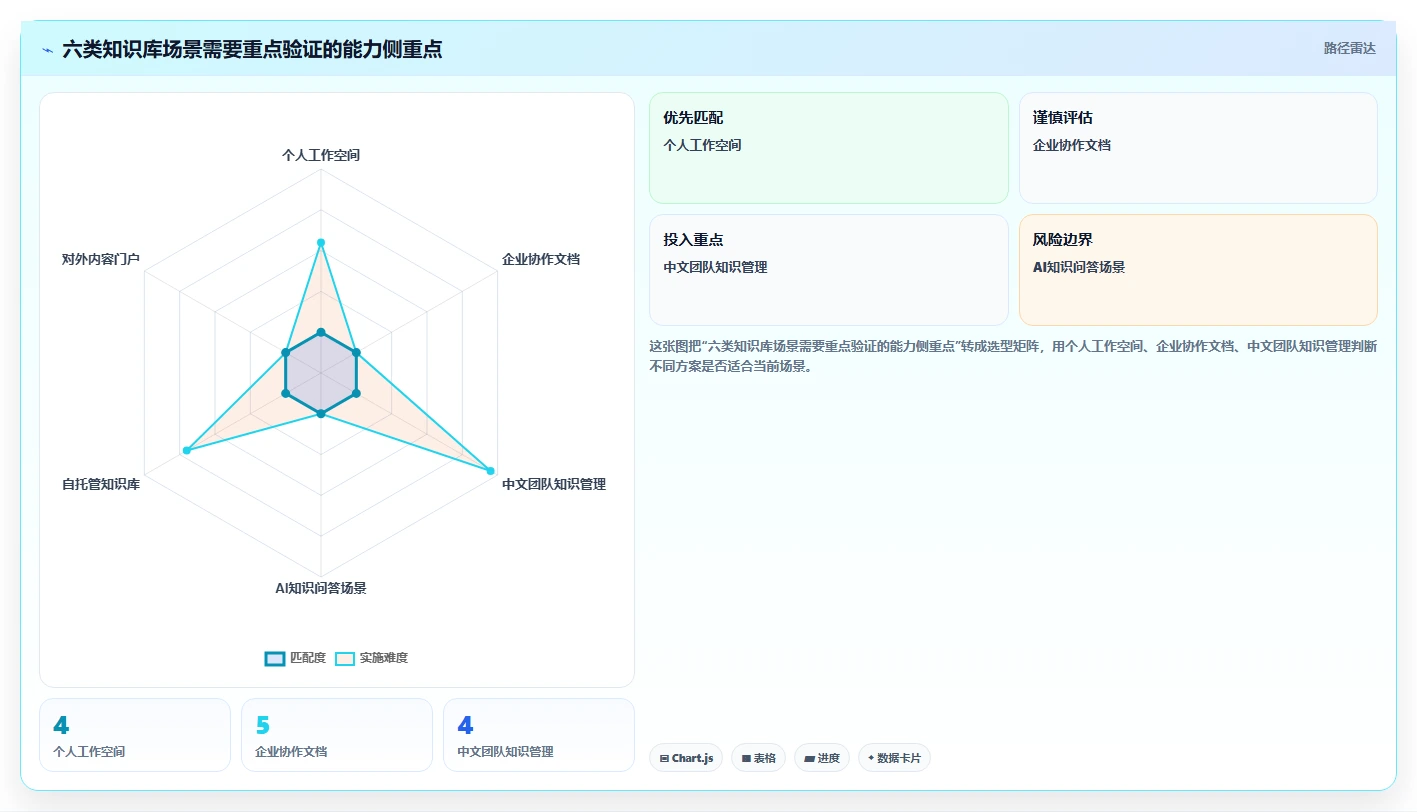The width and height of the screenshot is (1417, 812).
Task: Click 实施难度 data point on 个人工作空间 axis
Action: 321,242
